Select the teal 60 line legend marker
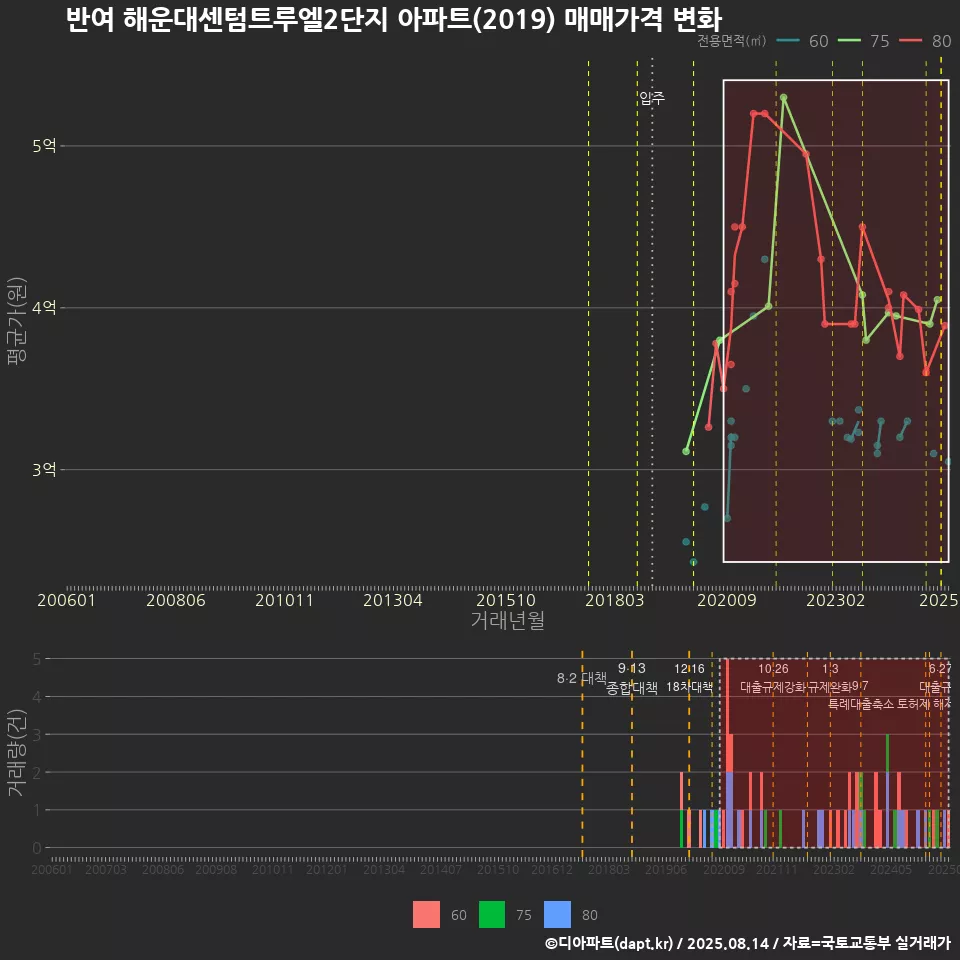 click(788, 41)
